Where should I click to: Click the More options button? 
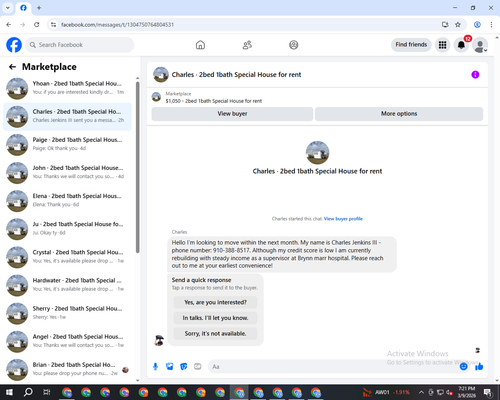click(399, 114)
